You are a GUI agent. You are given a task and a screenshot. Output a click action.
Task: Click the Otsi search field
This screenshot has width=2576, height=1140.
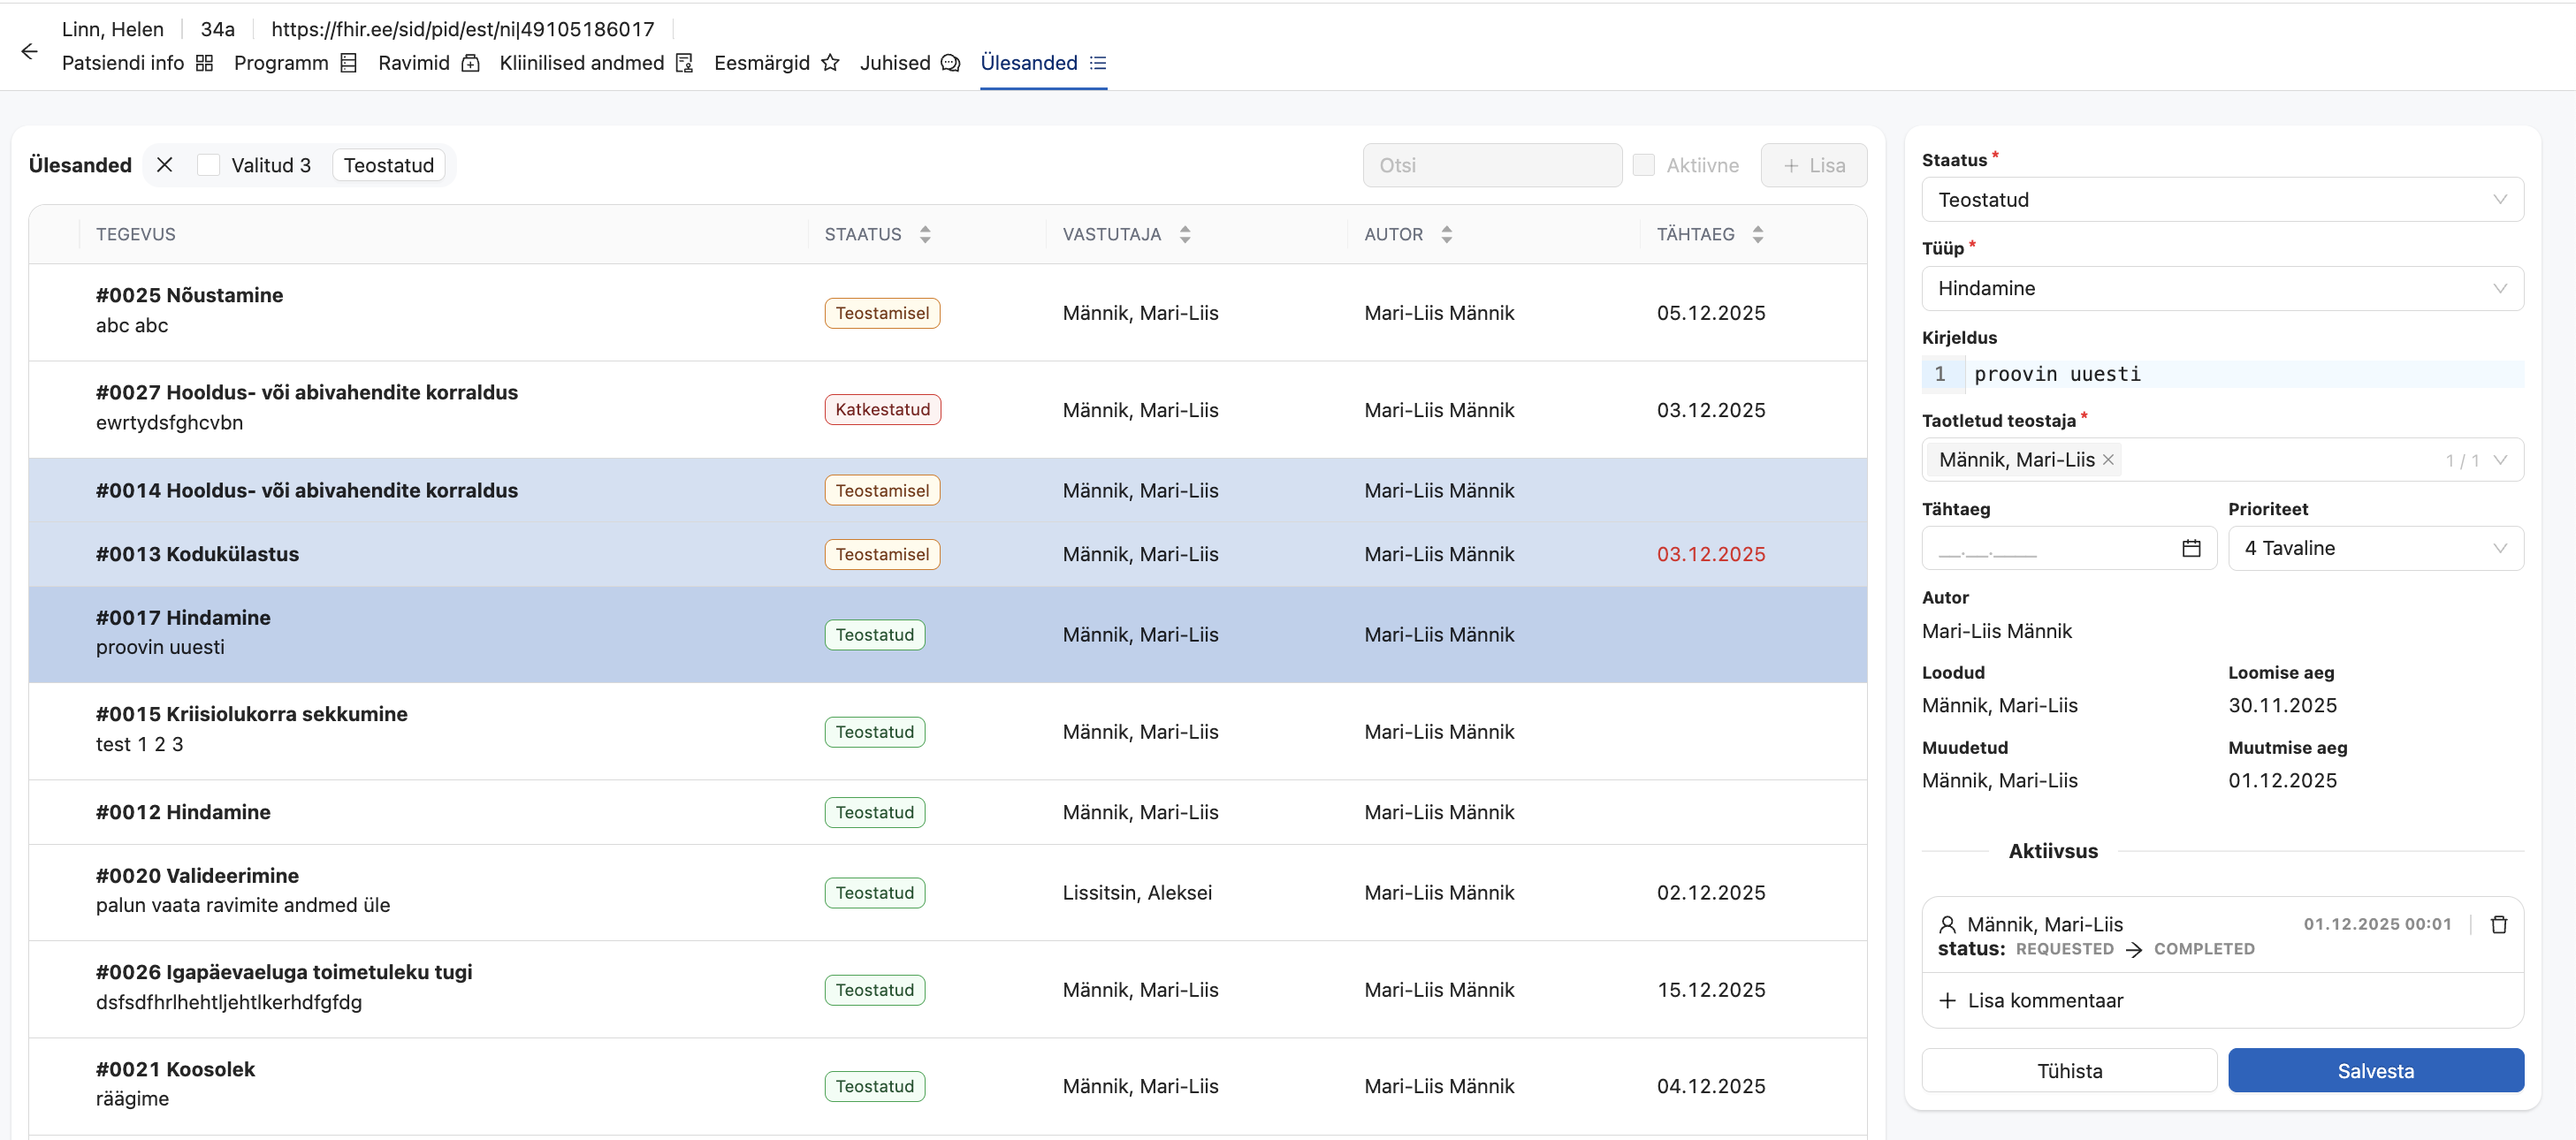[x=1491, y=165]
